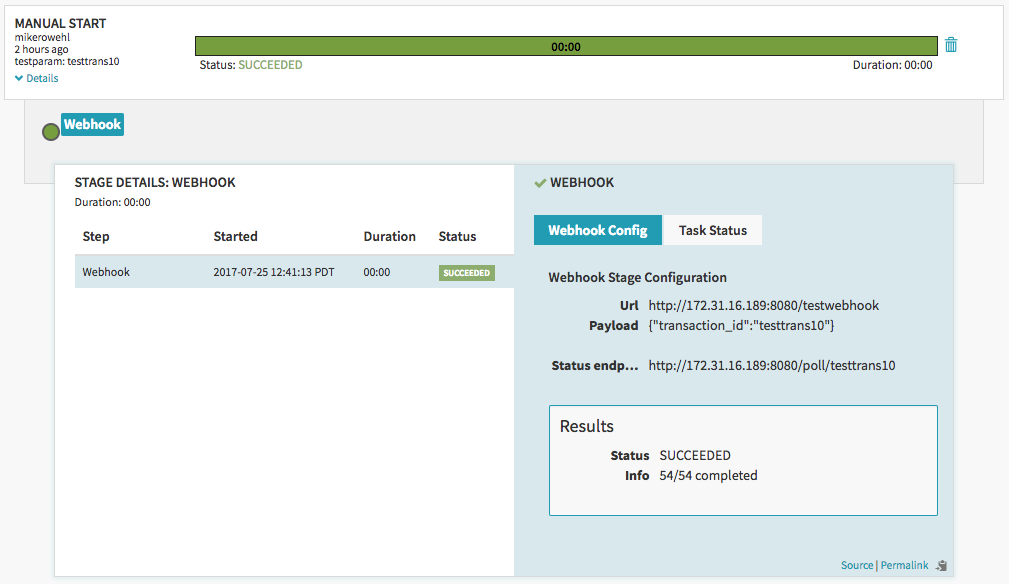1009x584 pixels.
Task: Click the Started column header
Action: 236,237
